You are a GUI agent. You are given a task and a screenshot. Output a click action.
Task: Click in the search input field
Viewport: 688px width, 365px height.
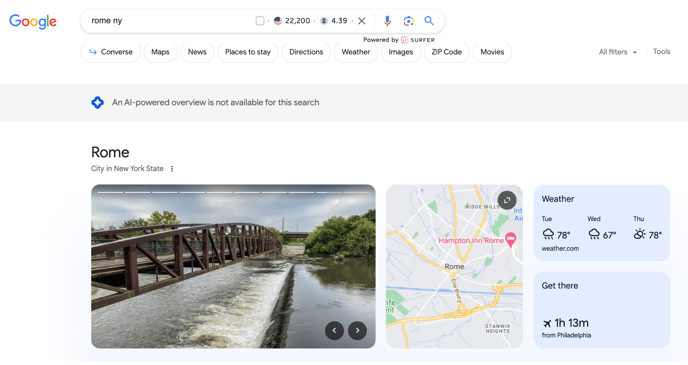[x=171, y=21]
